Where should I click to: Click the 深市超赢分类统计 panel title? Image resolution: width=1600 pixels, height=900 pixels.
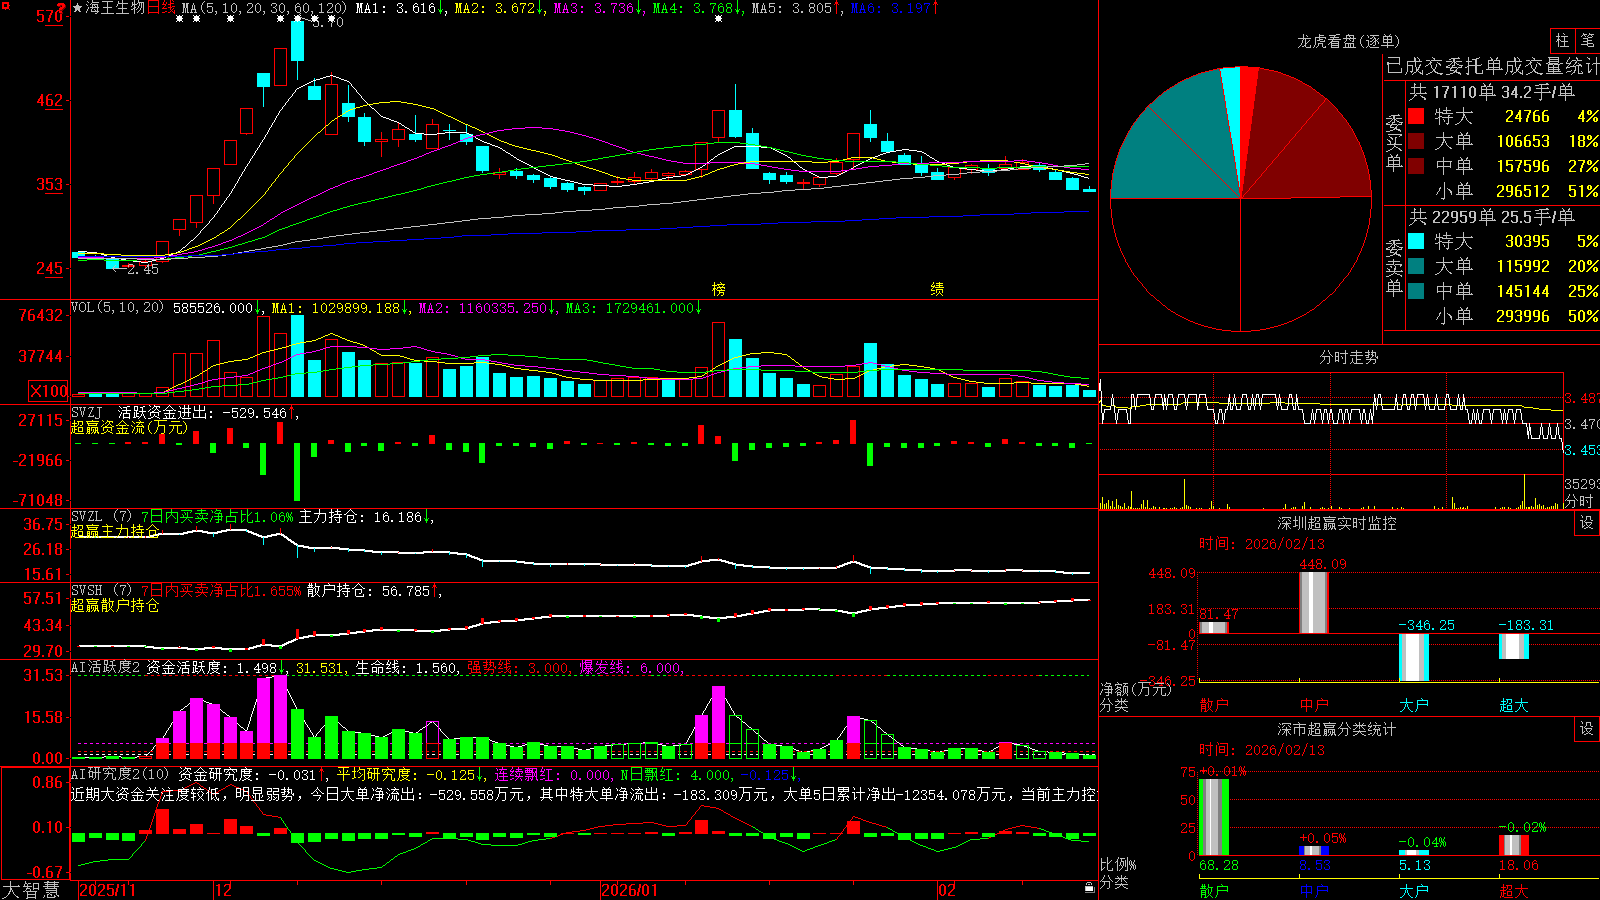click(1337, 729)
